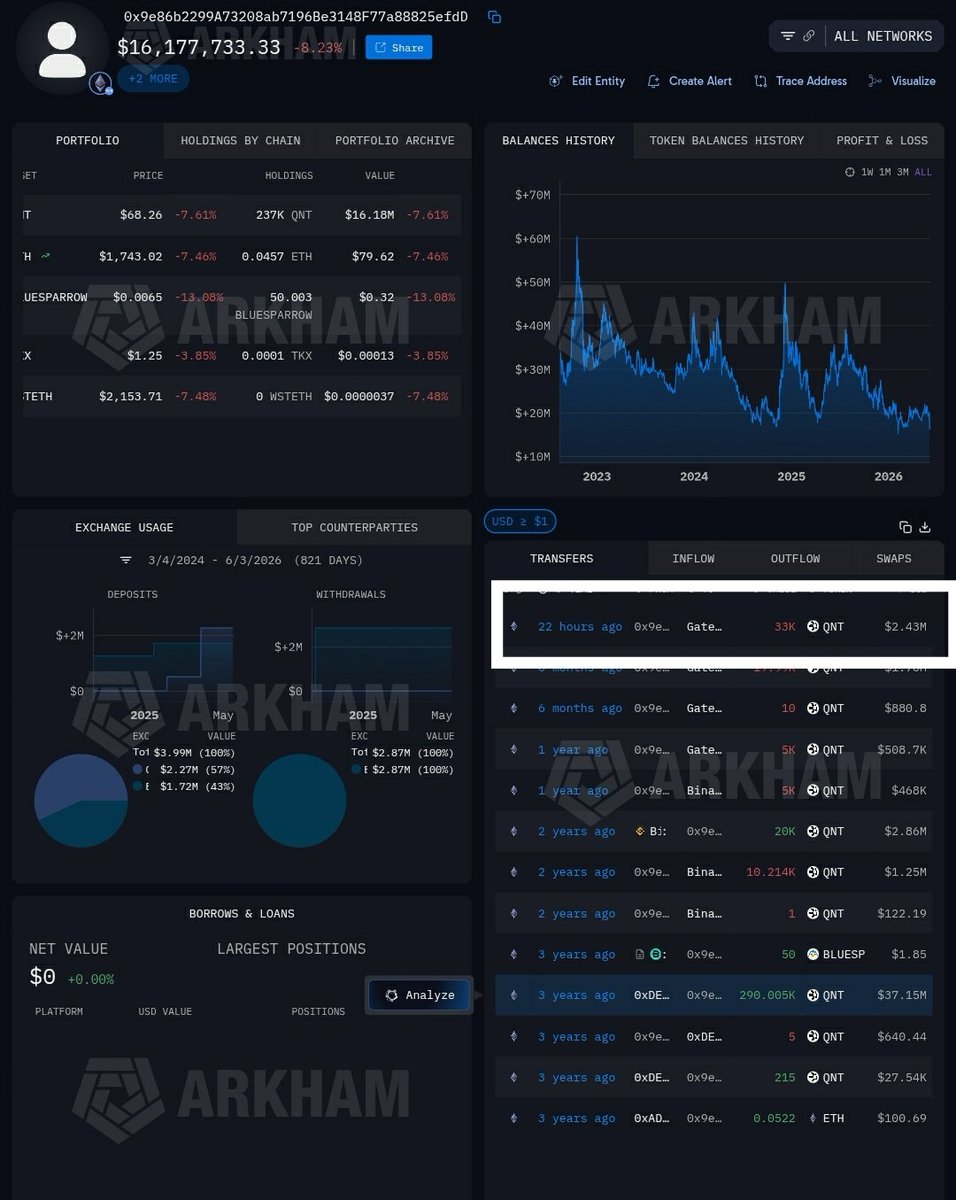Image resolution: width=956 pixels, height=1200 pixels.
Task: Click the blue Share button
Action: [x=398, y=47]
